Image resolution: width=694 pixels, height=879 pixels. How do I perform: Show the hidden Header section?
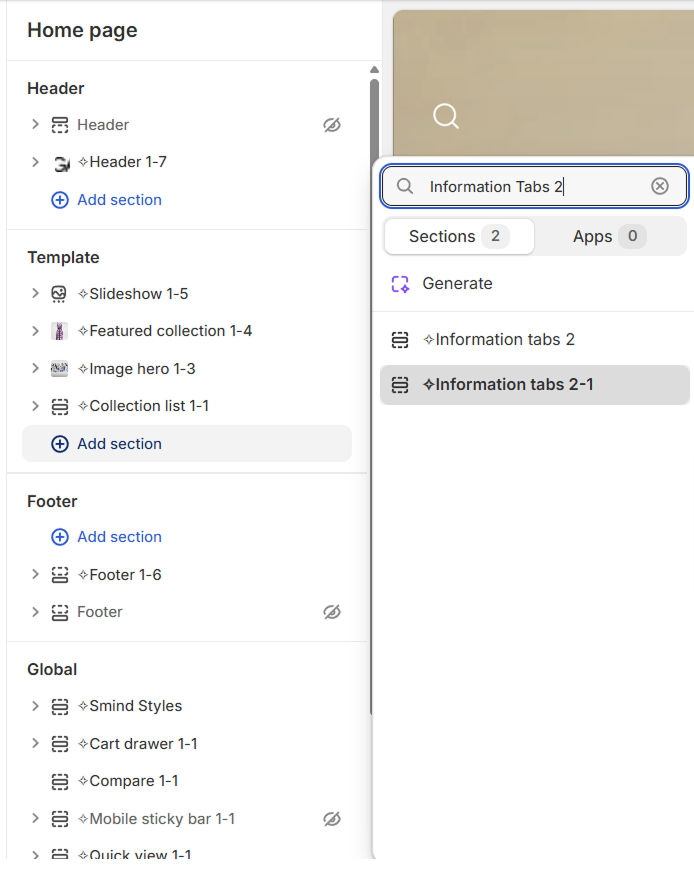332,125
